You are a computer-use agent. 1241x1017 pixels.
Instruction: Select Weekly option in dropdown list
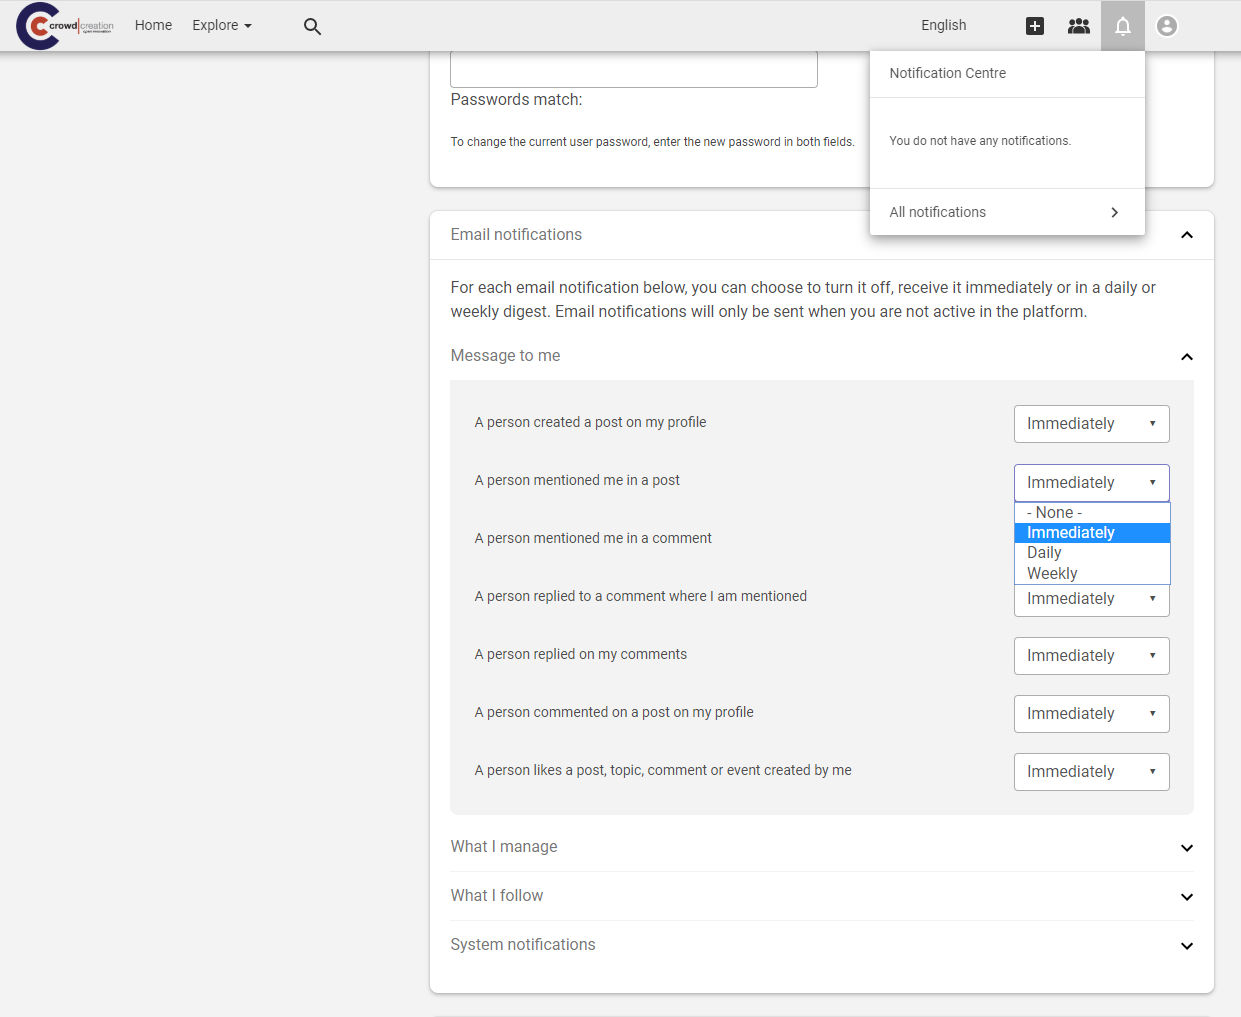pyautogui.click(x=1052, y=574)
